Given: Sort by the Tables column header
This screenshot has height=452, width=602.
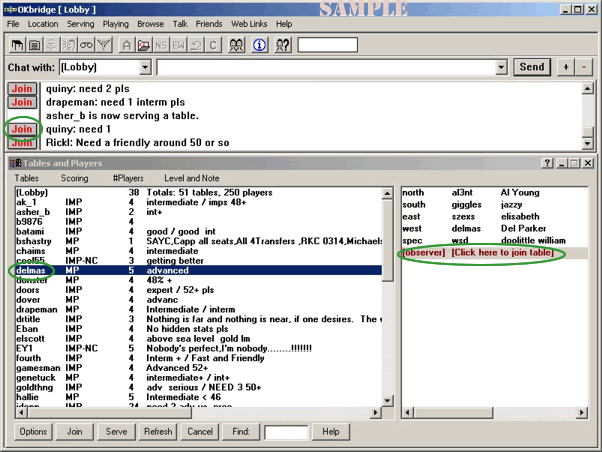Looking at the screenshot, I should [26, 178].
